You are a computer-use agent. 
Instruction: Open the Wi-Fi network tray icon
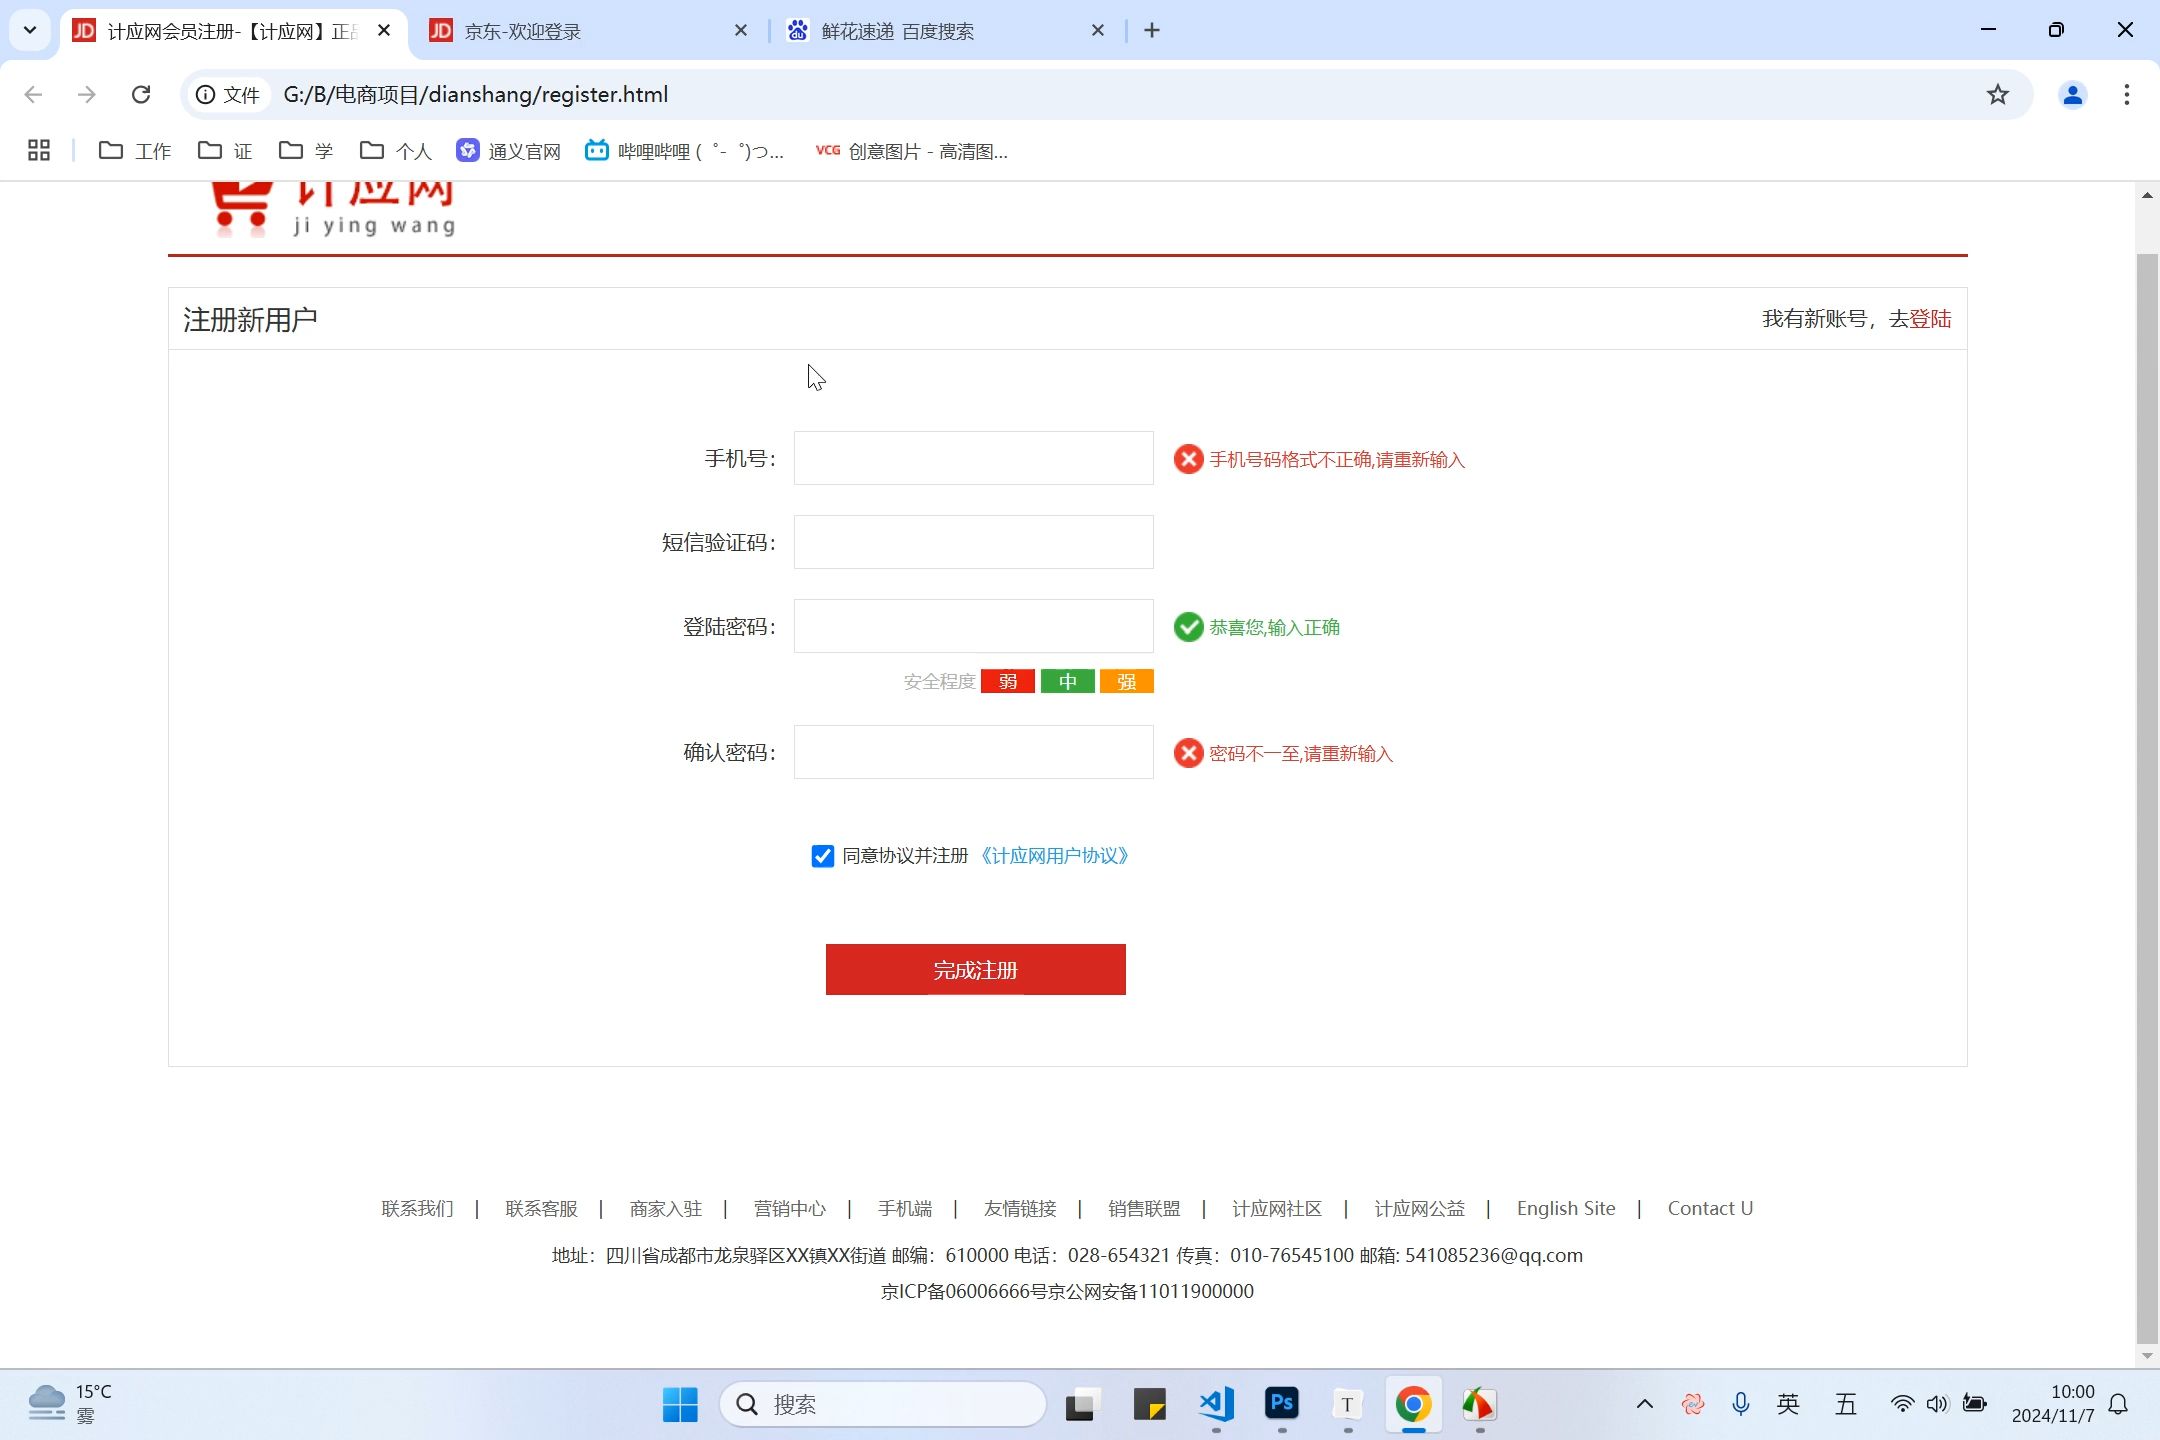[1902, 1404]
